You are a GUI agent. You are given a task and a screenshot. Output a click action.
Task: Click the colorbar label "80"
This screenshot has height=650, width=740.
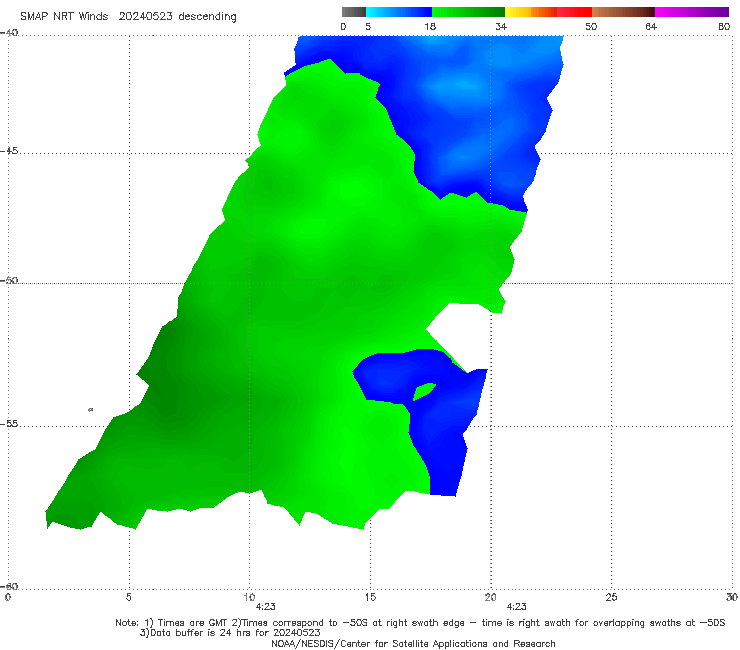(x=724, y=26)
